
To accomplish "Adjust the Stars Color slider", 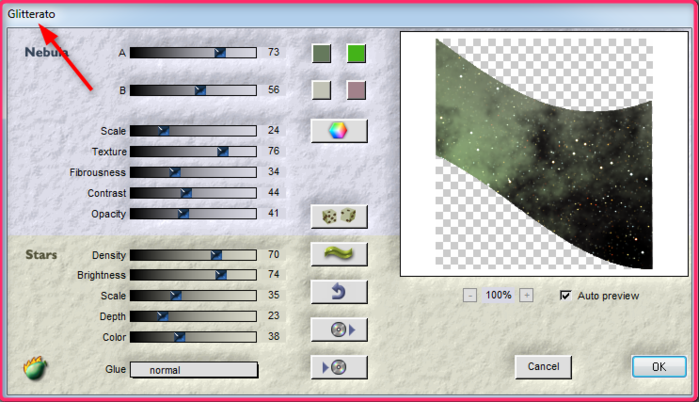I will click(193, 337).
